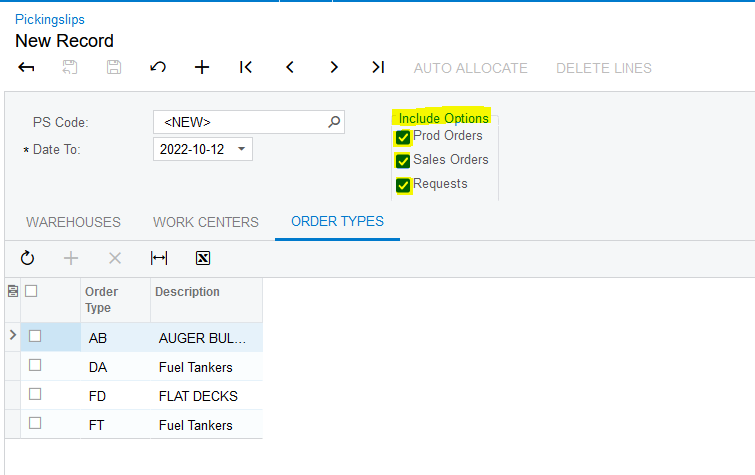Export order types grid to Excel
This screenshot has height=475, width=755.
(x=203, y=258)
